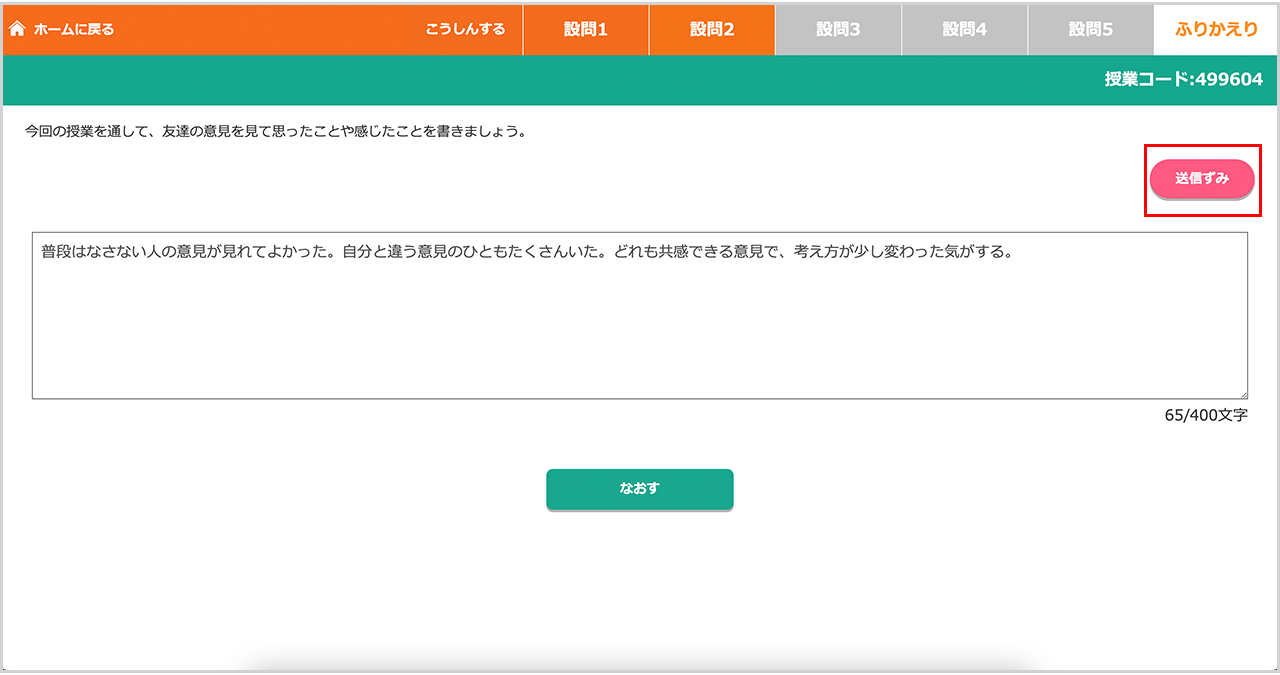Select the ふりかえり tab
Image resolution: width=1280 pixels, height=675 pixels.
[x=1216, y=29]
